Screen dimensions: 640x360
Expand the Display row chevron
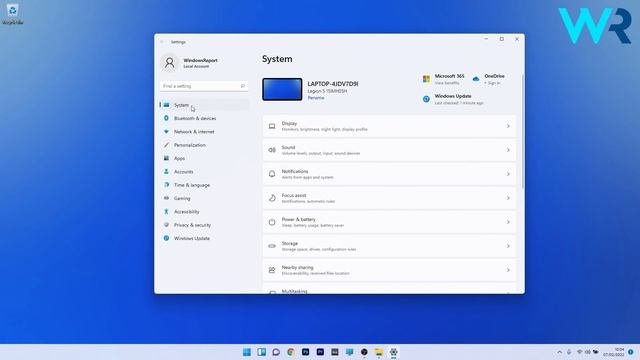pyautogui.click(x=508, y=126)
